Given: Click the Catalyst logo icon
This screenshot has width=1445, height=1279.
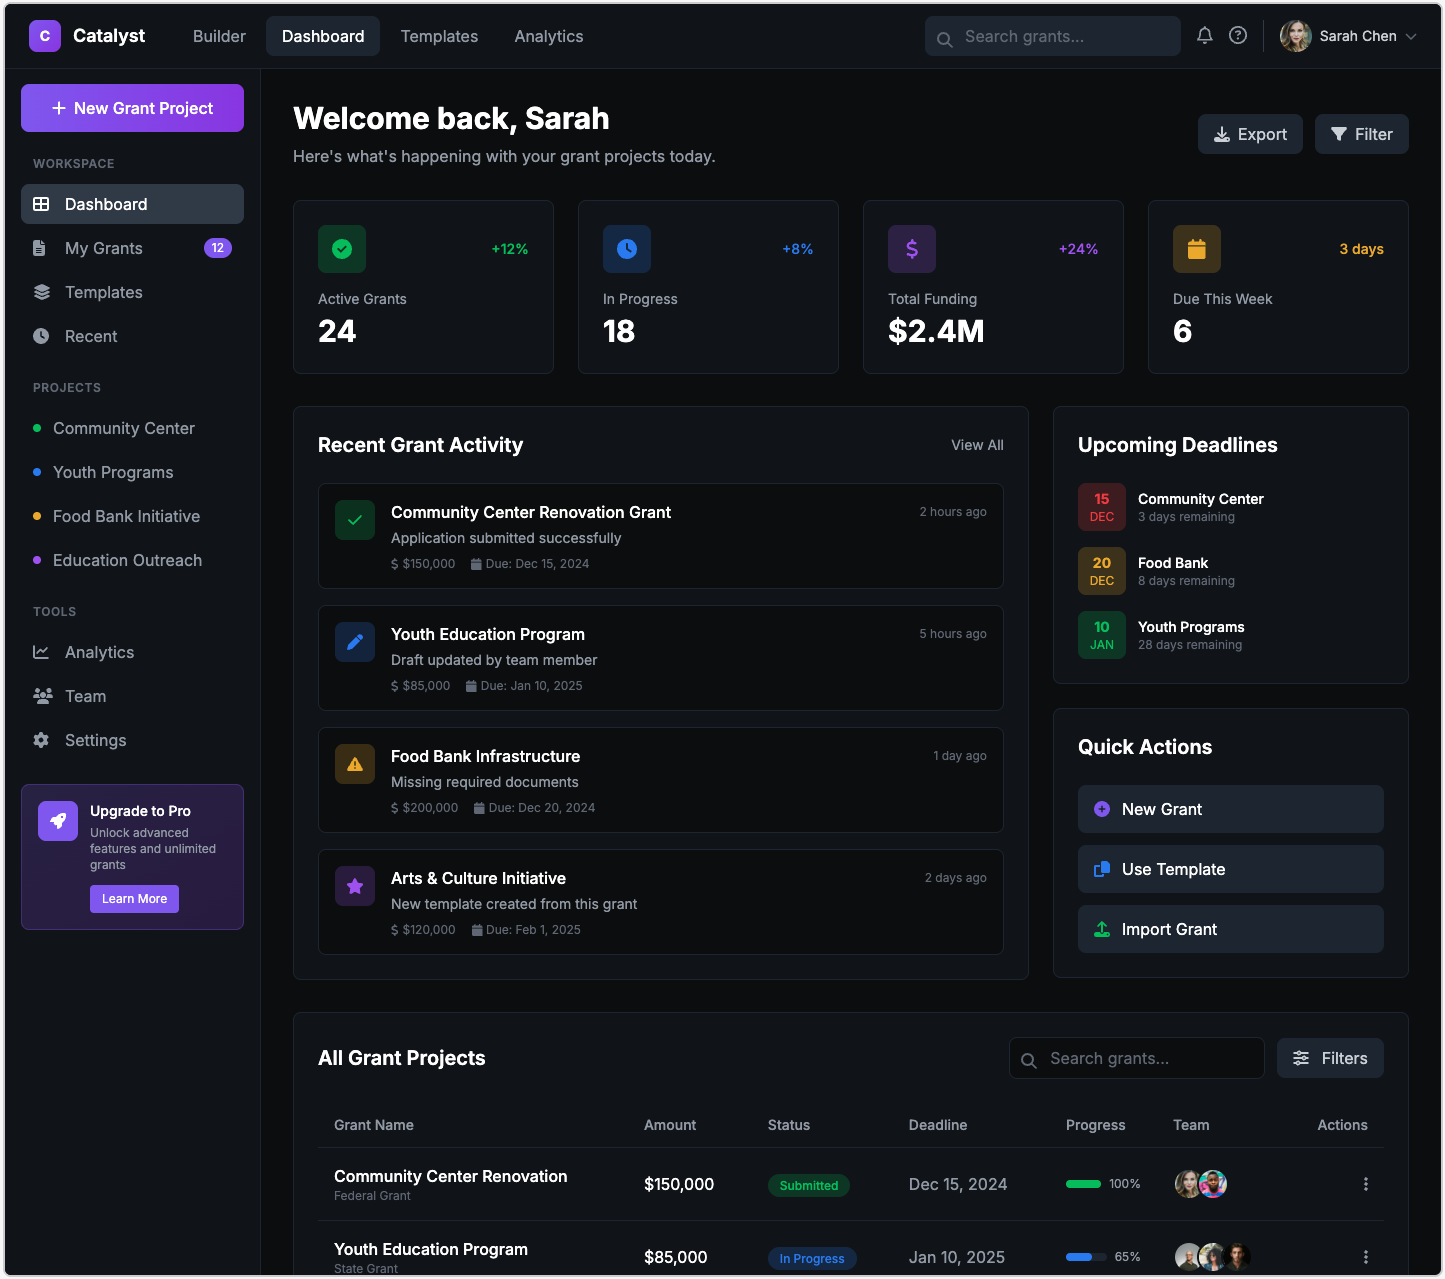Looking at the screenshot, I should tap(45, 36).
